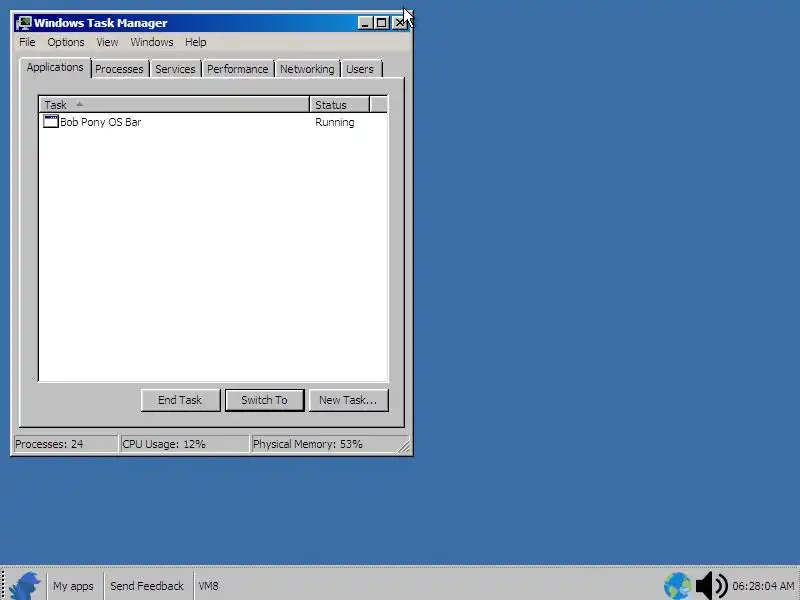
Task: Click the taskbar clock showing 06:28:04 AM
Action: tap(764, 586)
